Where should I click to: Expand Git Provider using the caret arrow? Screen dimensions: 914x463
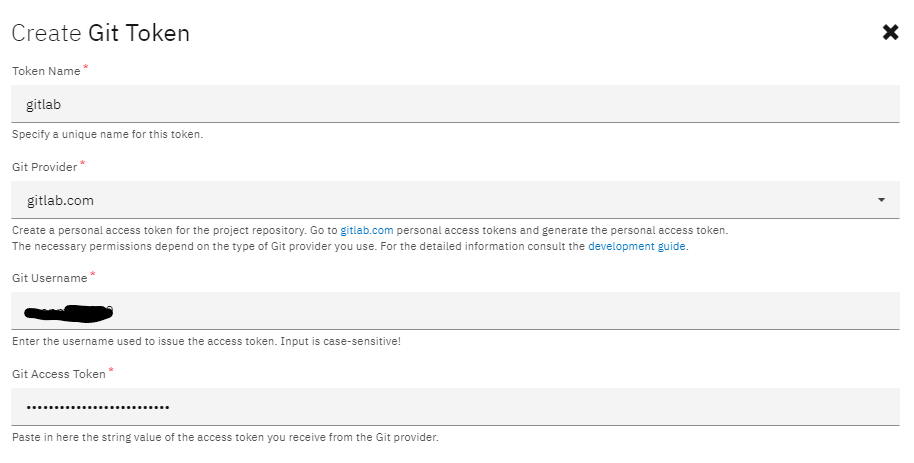pyautogui.click(x=881, y=200)
